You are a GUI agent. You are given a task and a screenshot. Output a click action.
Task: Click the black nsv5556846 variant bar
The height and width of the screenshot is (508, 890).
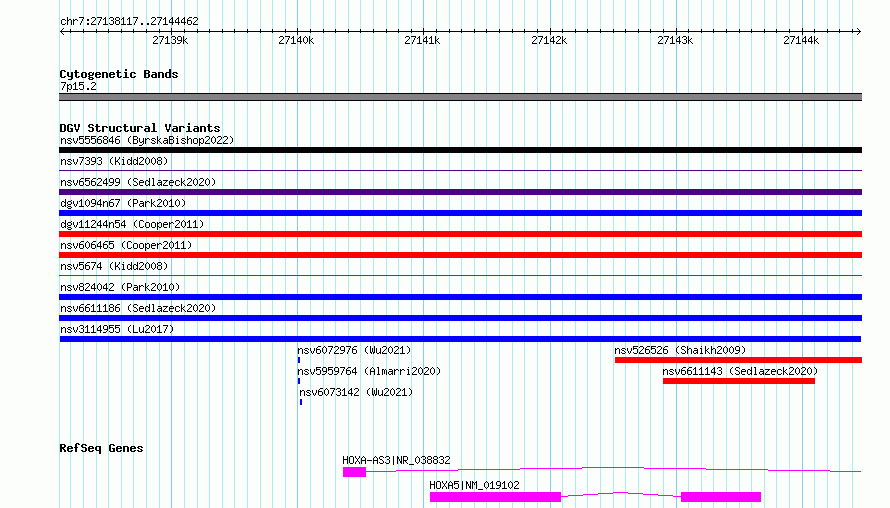pyautogui.click(x=460, y=150)
